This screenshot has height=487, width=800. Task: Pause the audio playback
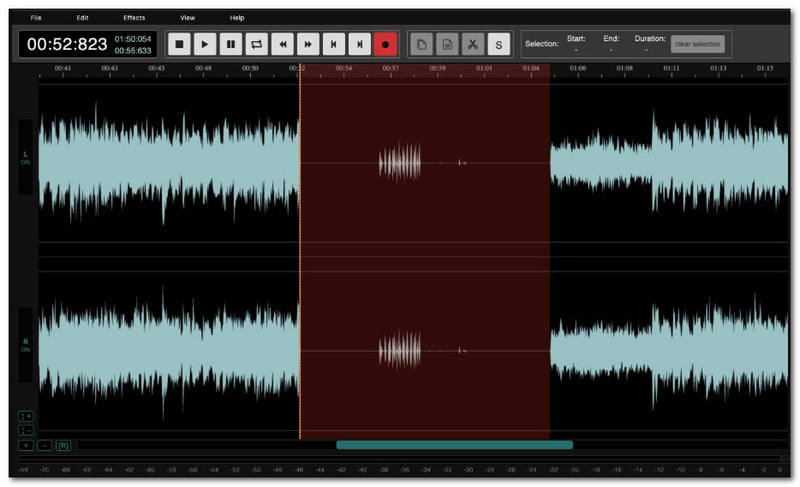coord(231,44)
